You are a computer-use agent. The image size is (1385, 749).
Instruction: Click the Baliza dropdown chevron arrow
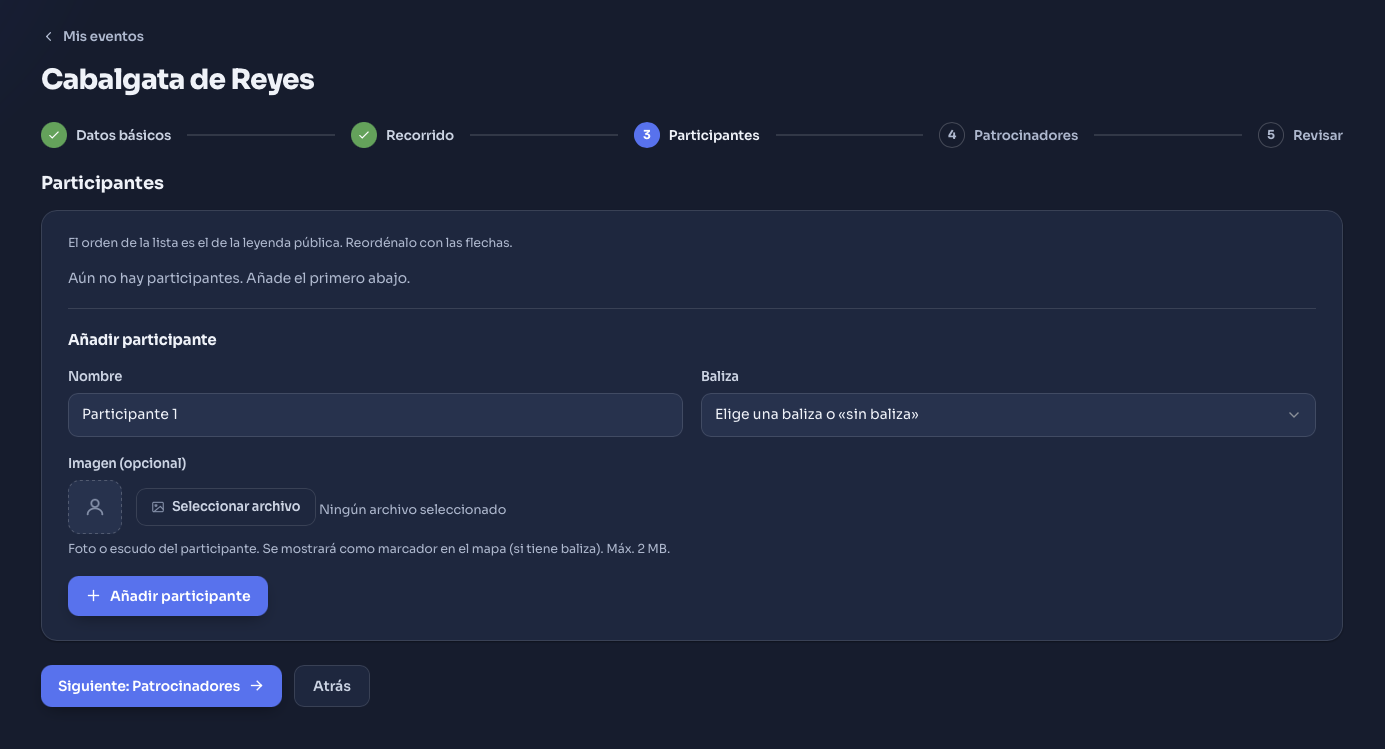(1294, 415)
